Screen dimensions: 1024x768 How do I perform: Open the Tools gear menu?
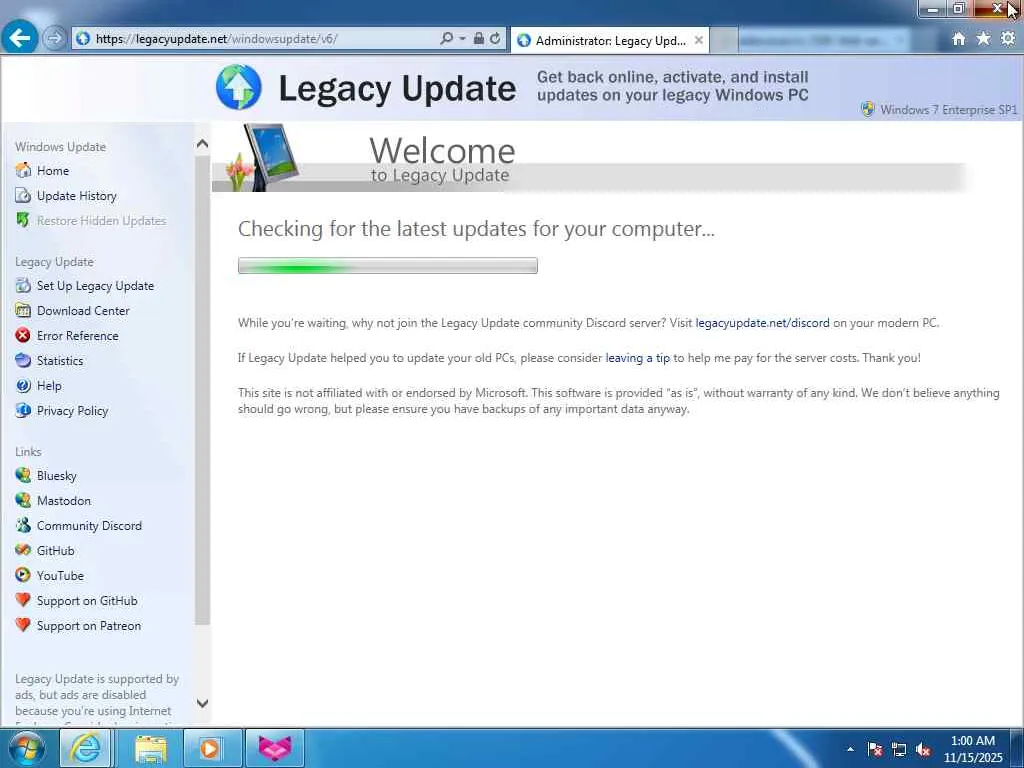pos(1008,39)
